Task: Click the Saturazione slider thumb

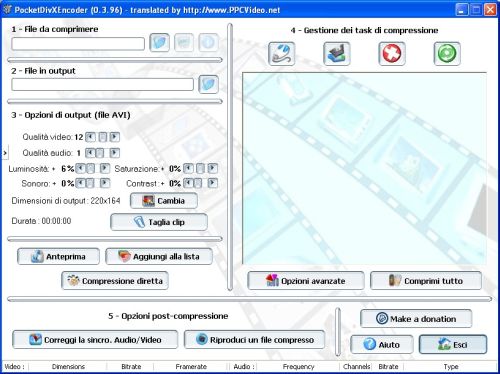Action: [x=200, y=169]
